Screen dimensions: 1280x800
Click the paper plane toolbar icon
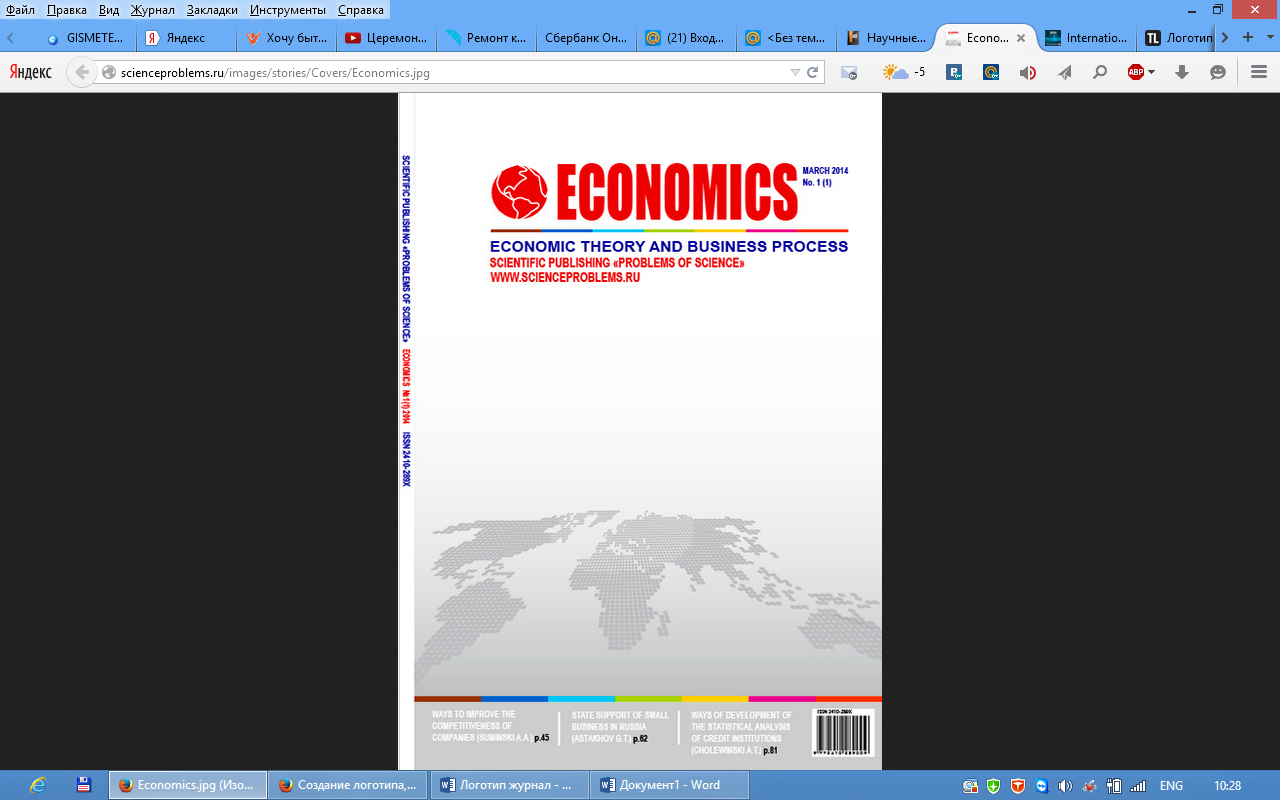click(1064, 72)
